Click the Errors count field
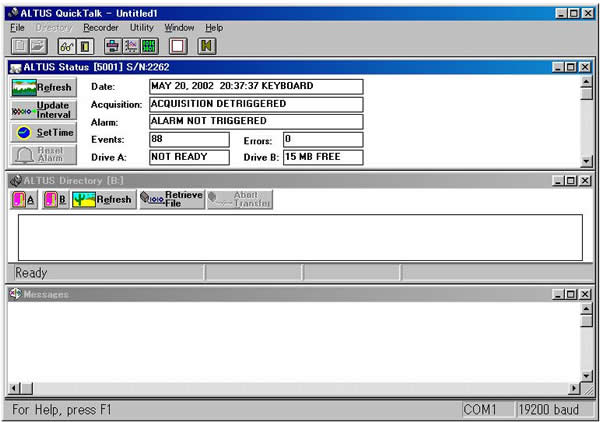This screenshot has height=422, width=600. click(323, 140)
